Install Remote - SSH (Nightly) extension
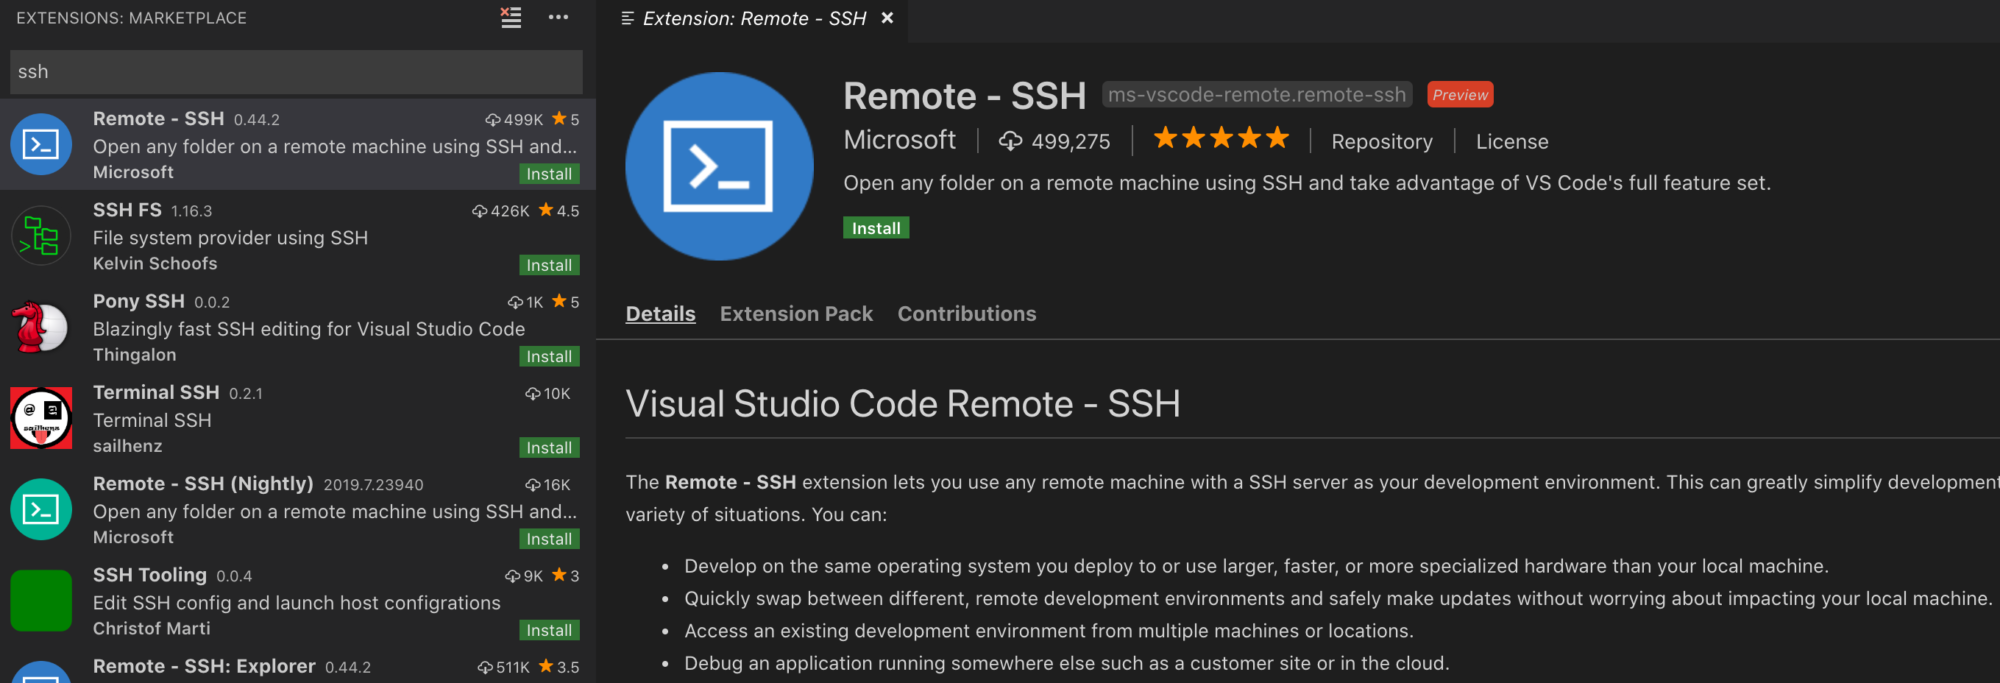The width and height of the screenshot is (2000, 683). point(549,539)
